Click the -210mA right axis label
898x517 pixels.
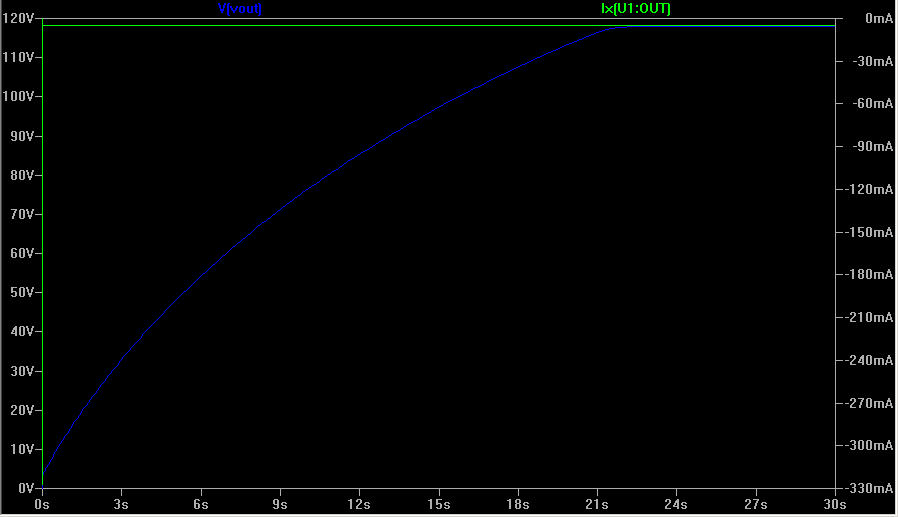click(869, 317)
